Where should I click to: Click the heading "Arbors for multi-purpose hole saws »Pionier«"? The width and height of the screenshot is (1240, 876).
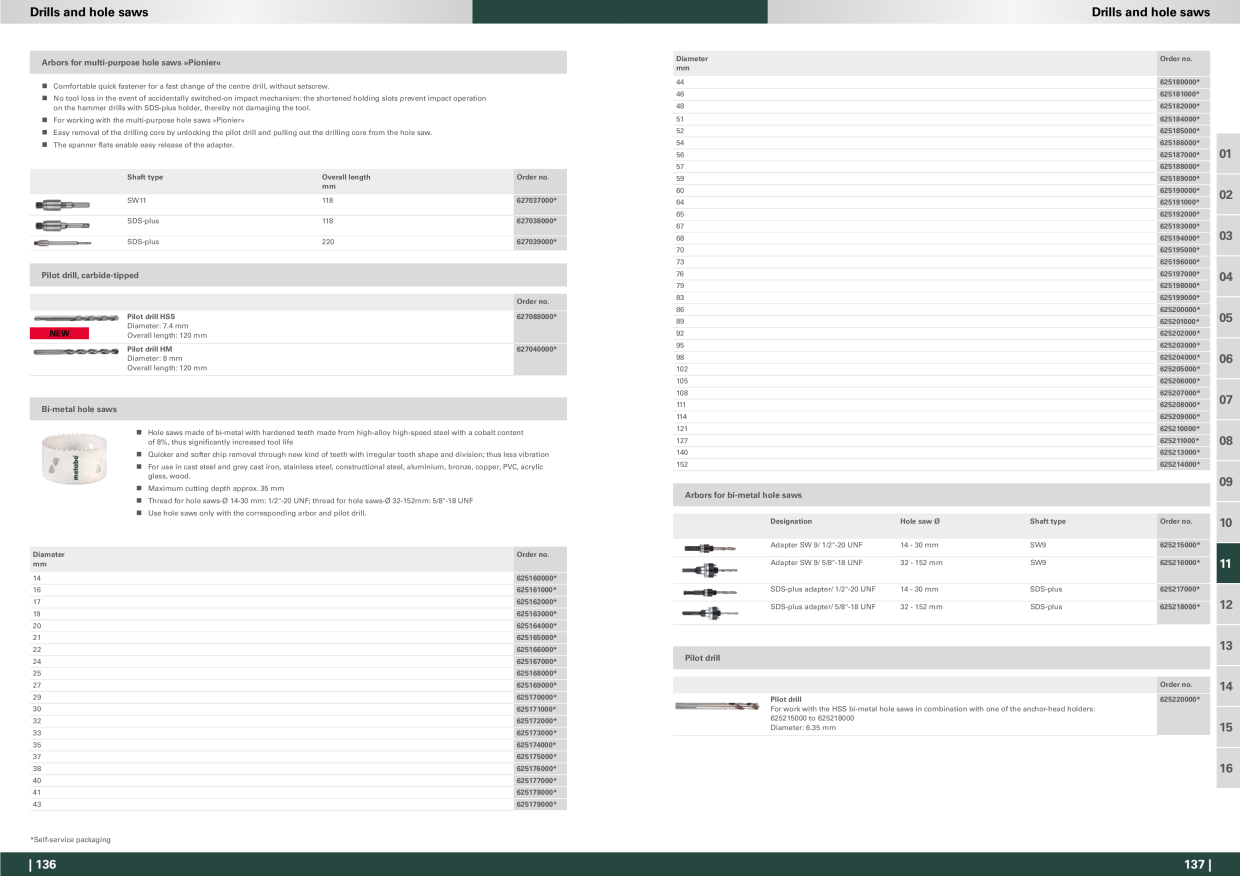point(131,62)
